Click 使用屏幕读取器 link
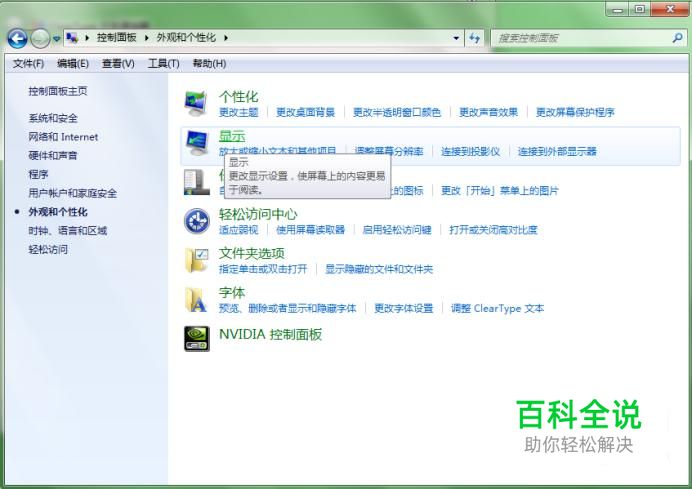 [310, 229]
